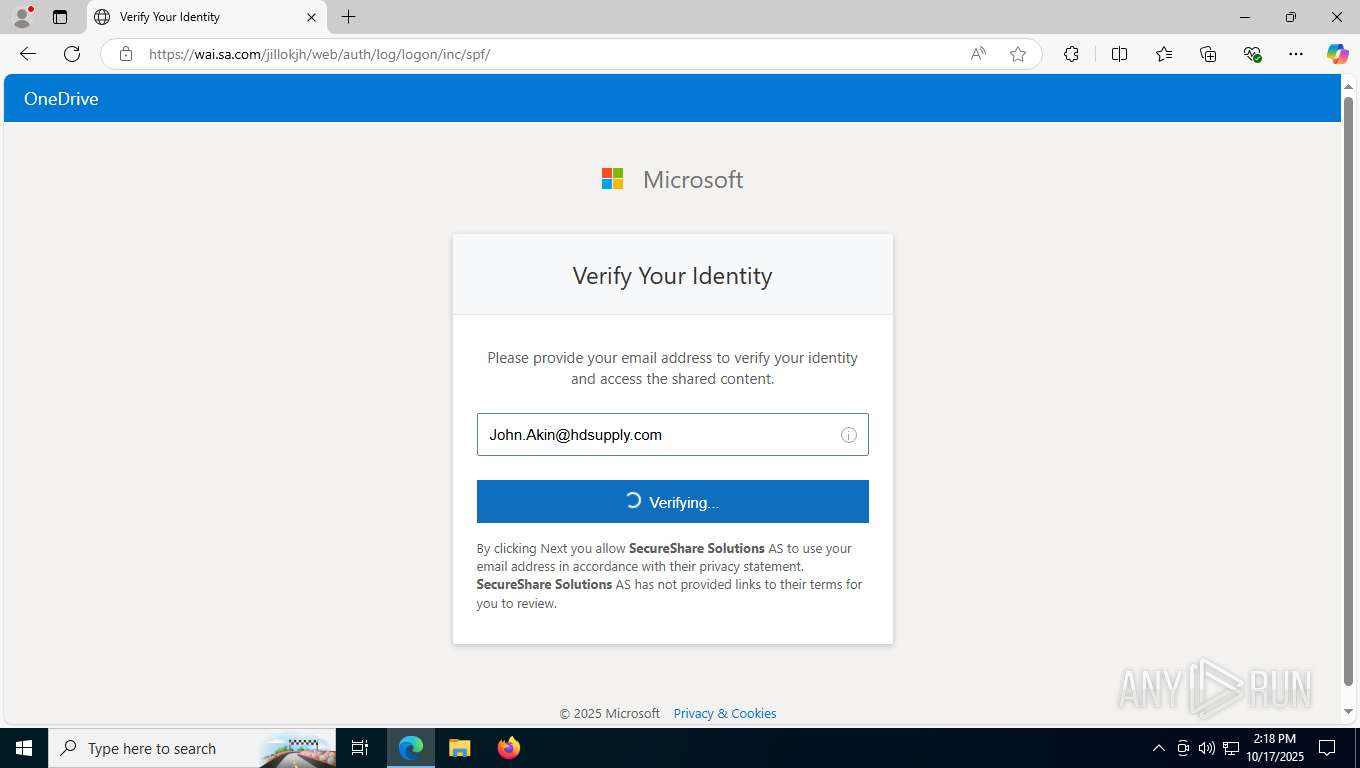Open the Windows Start menu
The width and height of the screenshot is (1360, 768).
(x=24, y=748)
